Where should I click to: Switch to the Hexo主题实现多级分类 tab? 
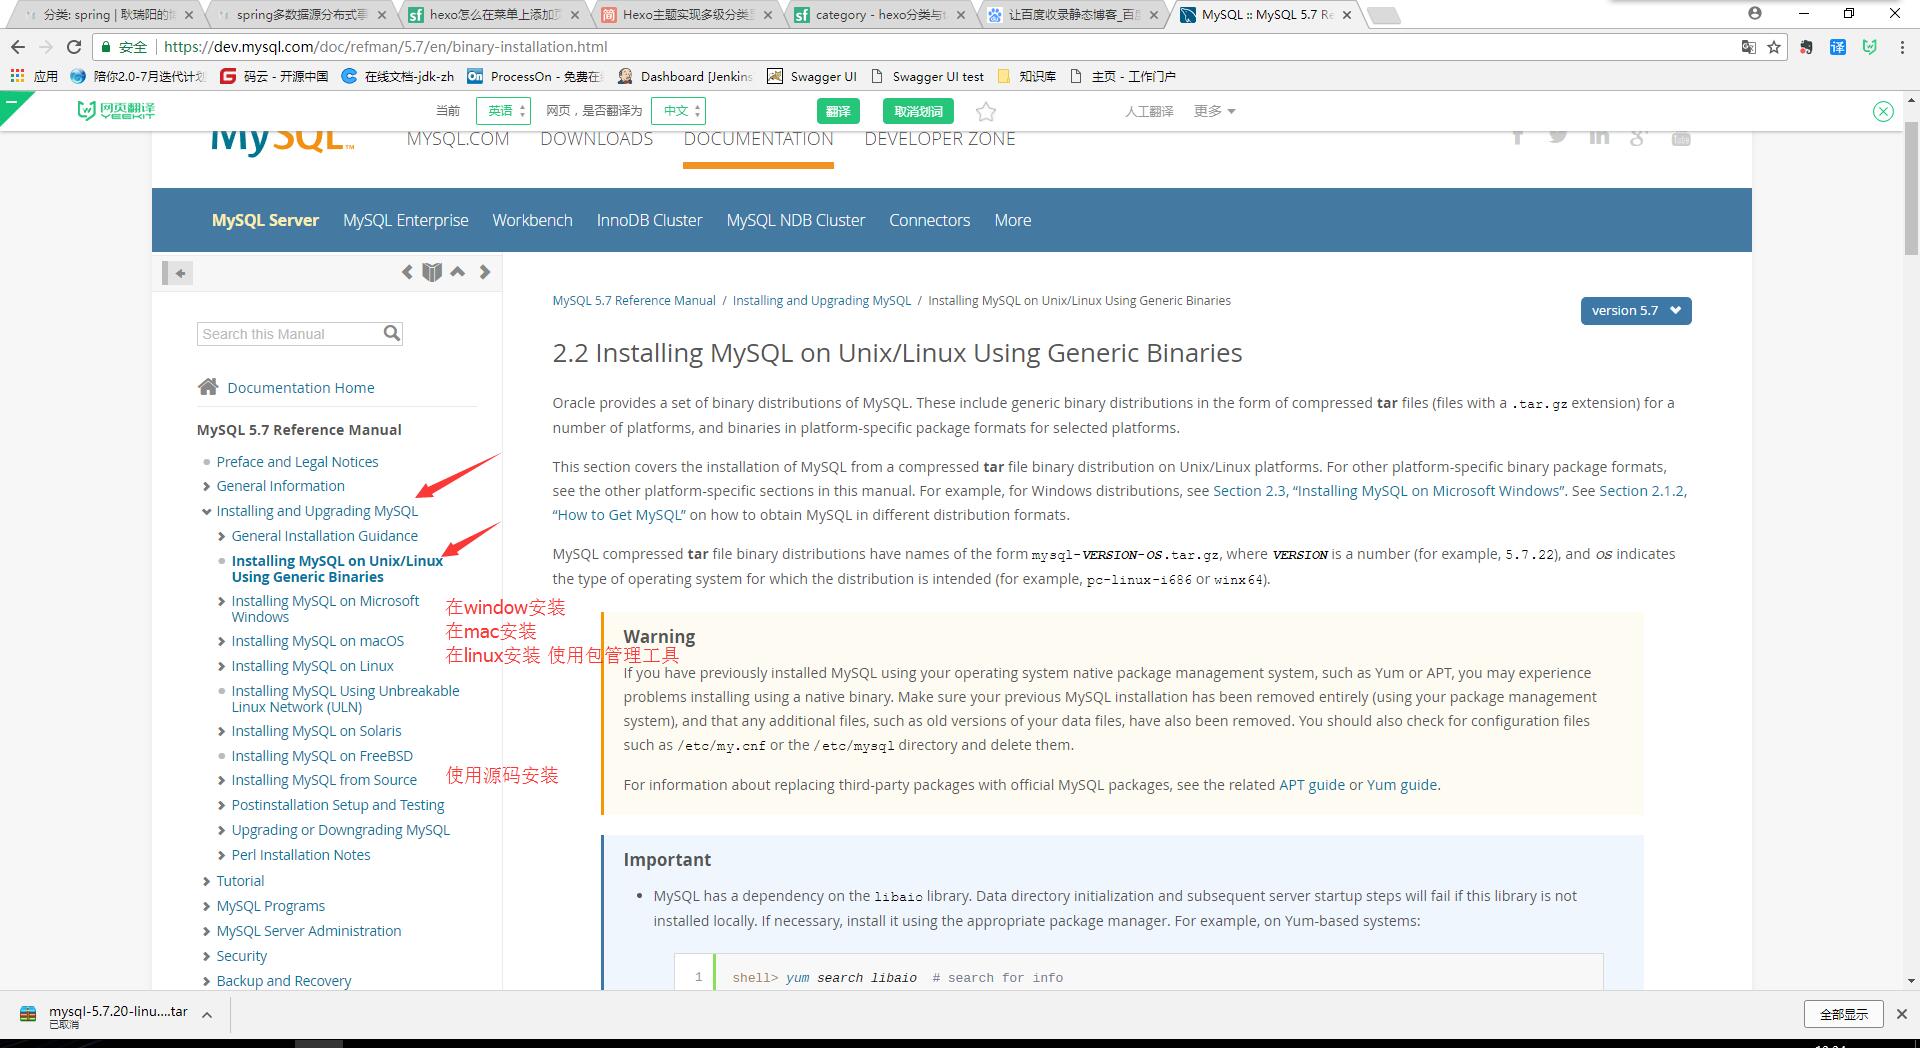tap(687, 15)
